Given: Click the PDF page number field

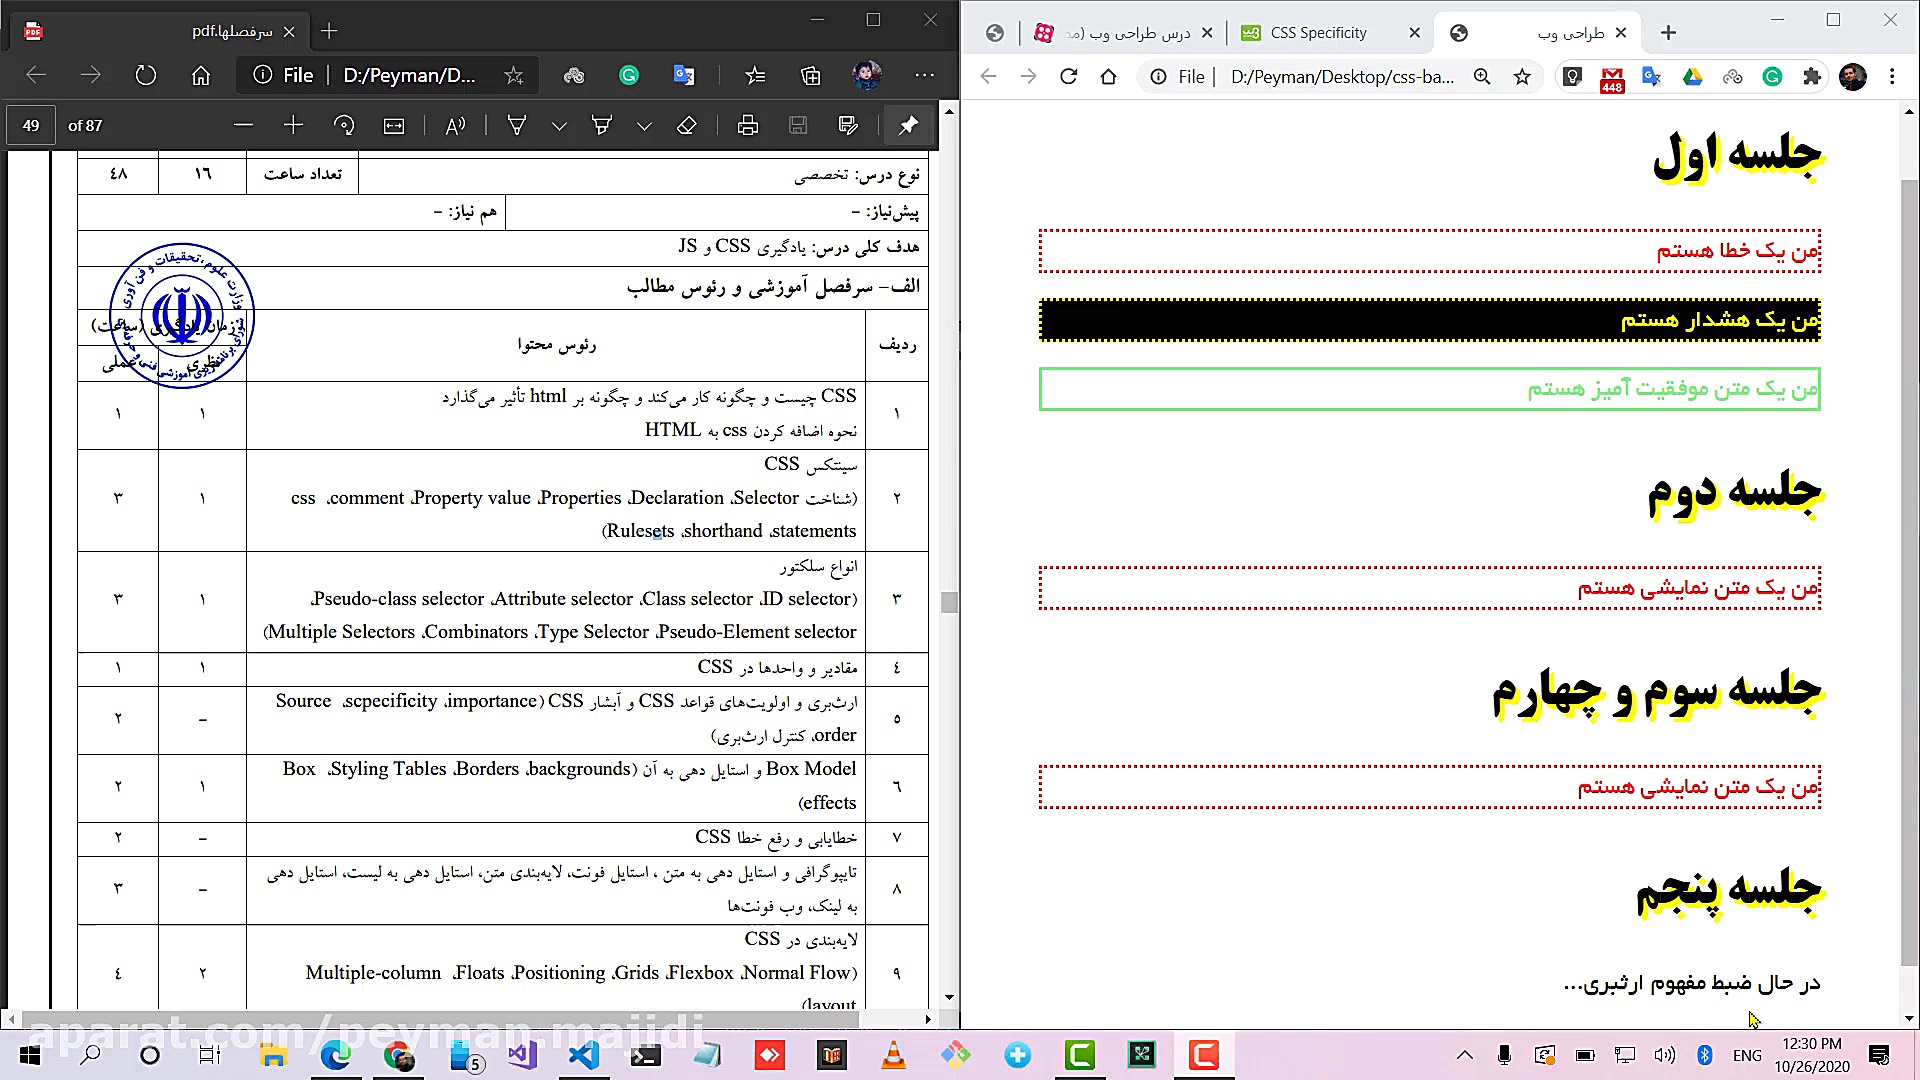Looking at the screenshot, I should pos(31,126).
